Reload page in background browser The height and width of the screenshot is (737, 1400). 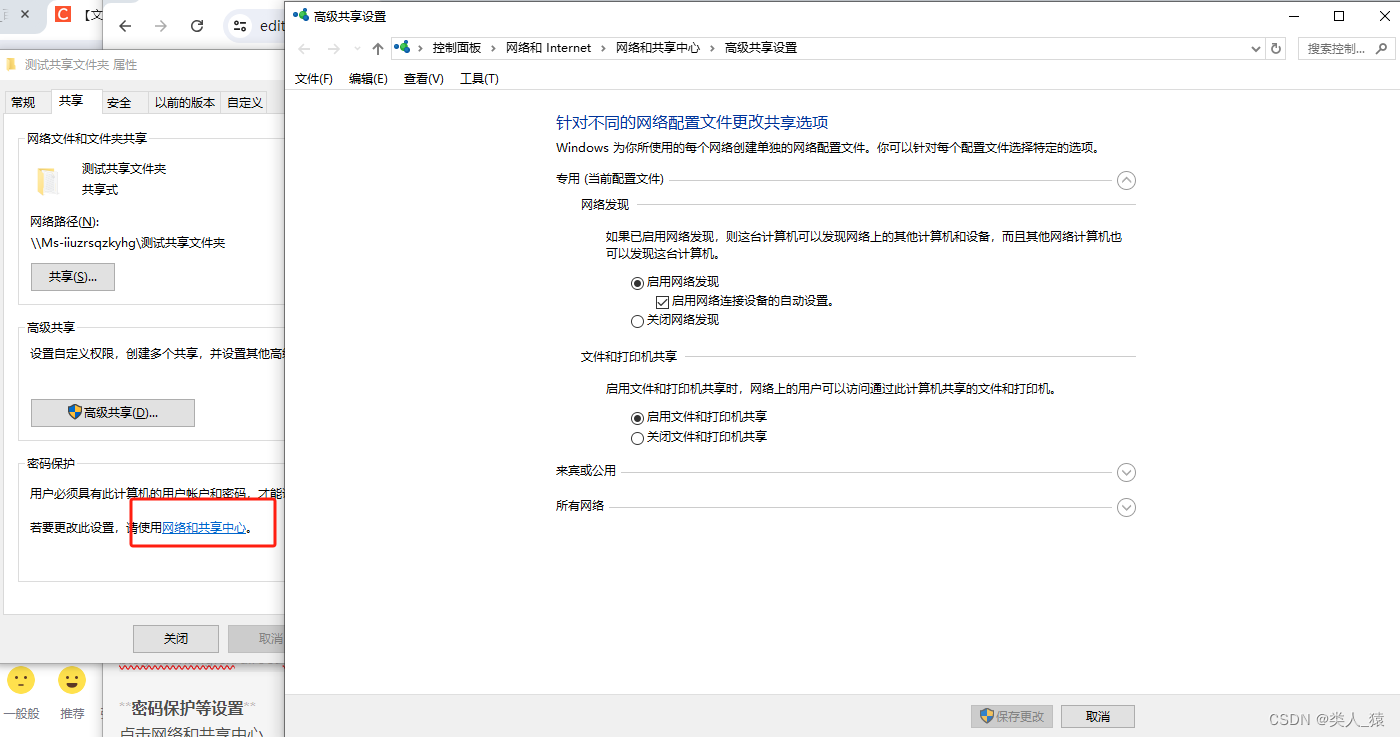(197, 26)
